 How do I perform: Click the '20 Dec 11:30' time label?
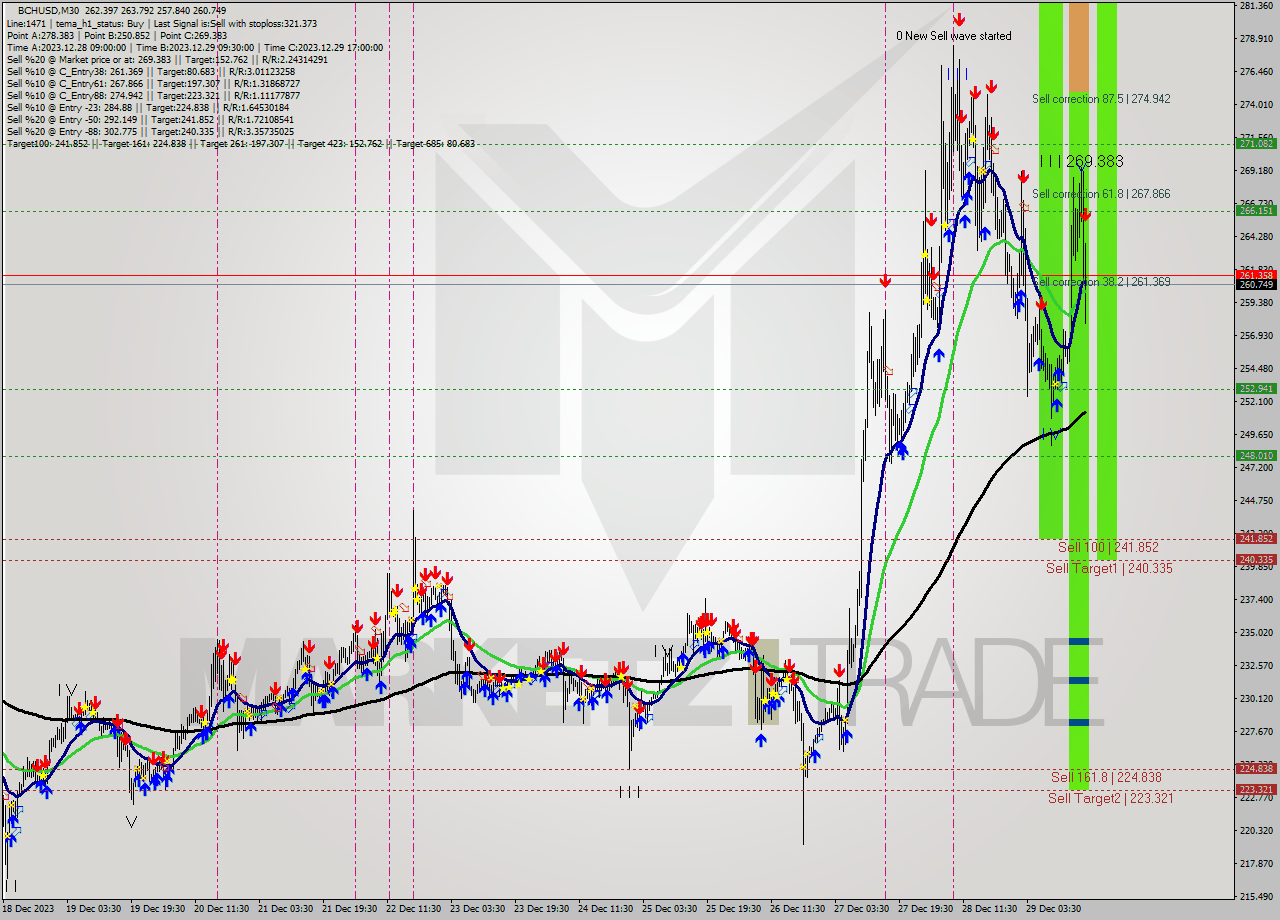221,909
